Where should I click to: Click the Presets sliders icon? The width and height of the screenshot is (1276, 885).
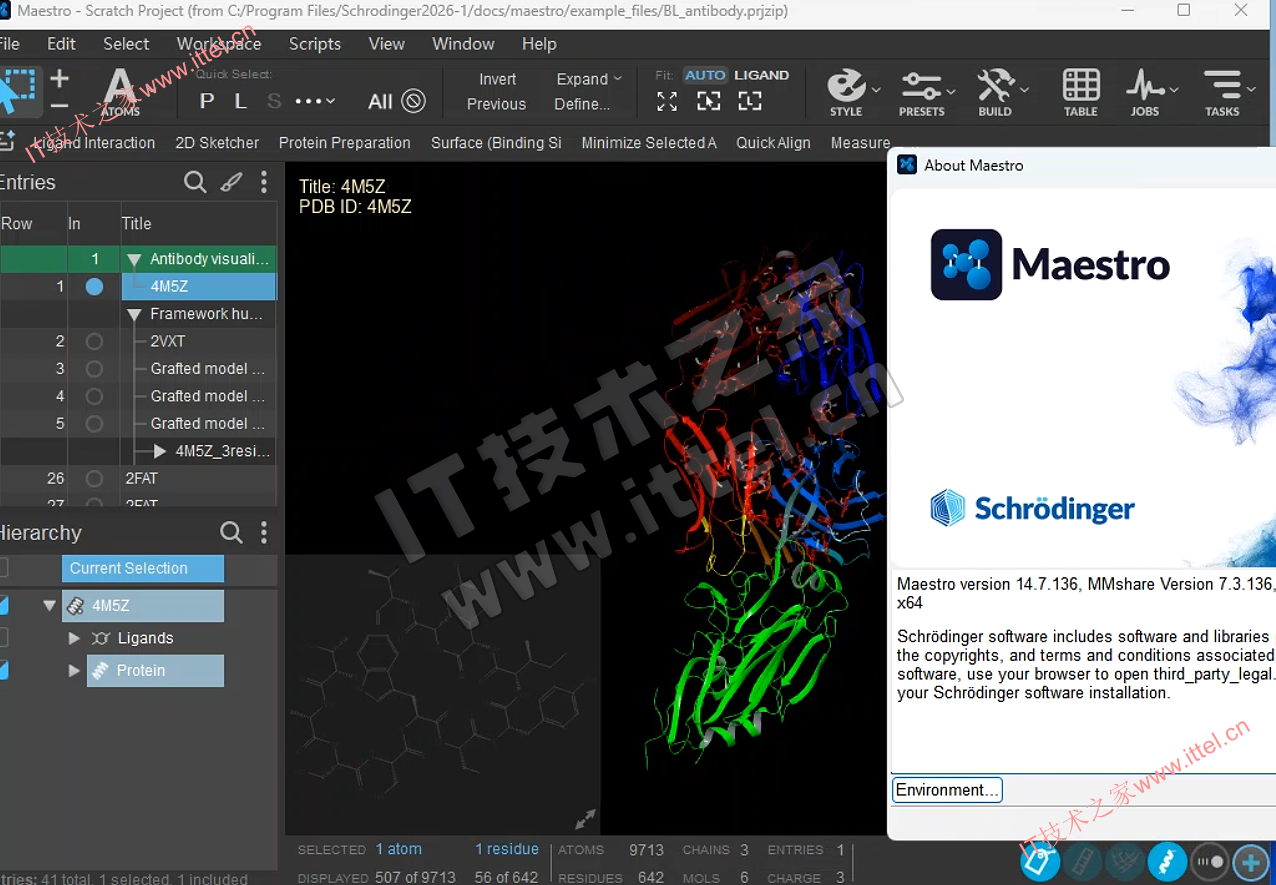pyautogui.click(x=921, y=90)
